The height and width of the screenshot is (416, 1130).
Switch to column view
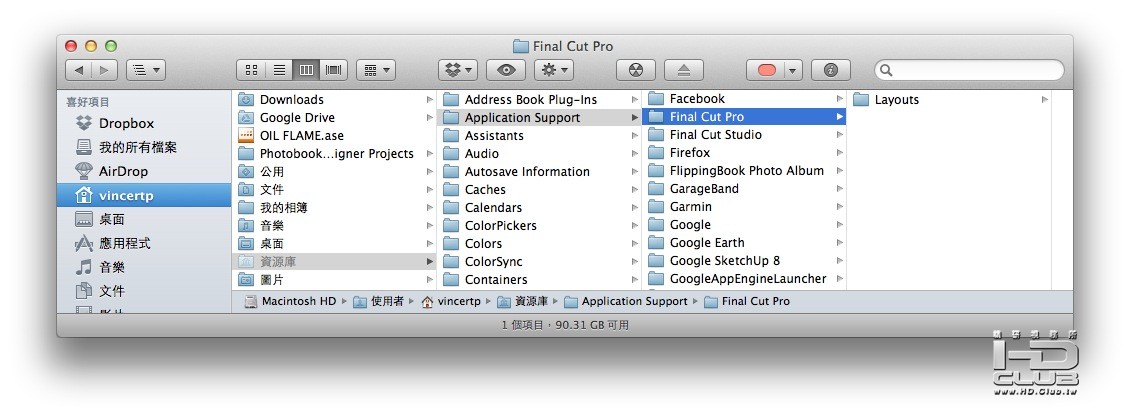[306, 70]
